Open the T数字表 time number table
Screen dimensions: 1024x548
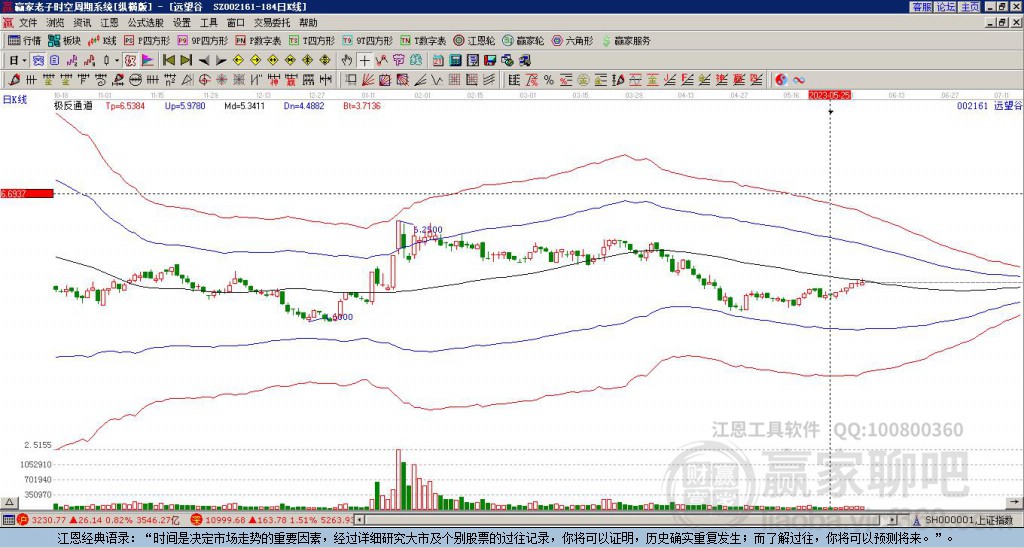(x=423, y=40)
